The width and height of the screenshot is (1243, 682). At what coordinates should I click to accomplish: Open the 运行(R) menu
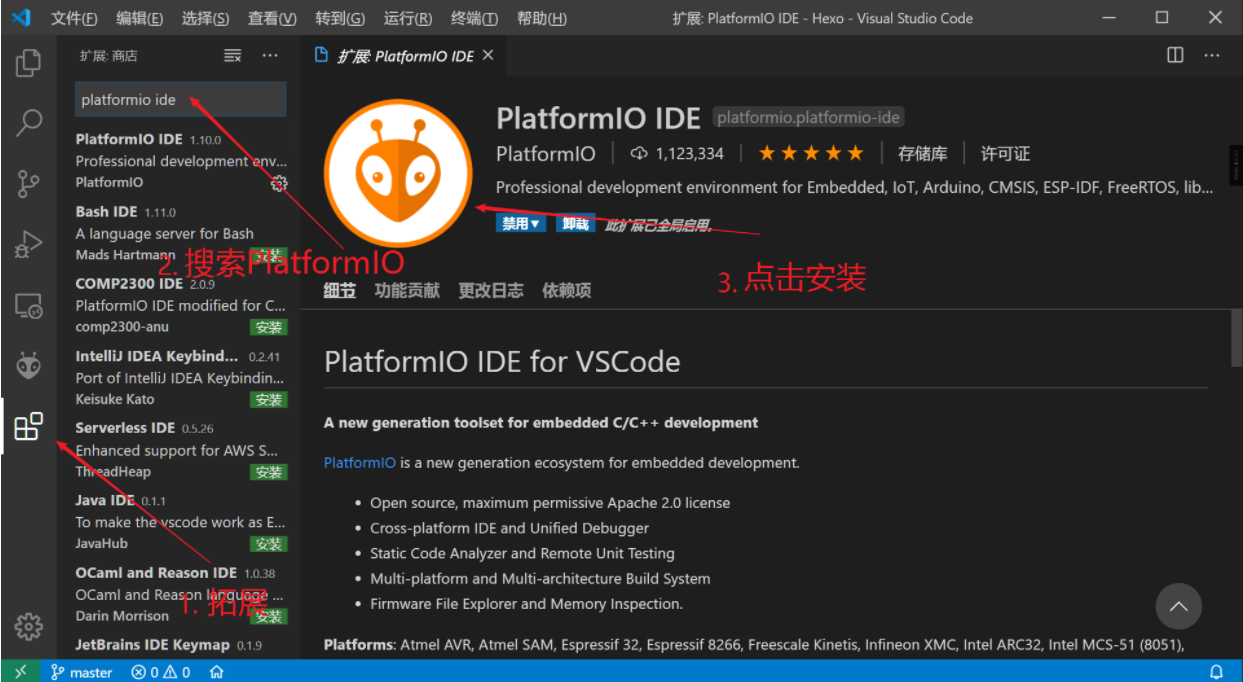(x=408, y=18)
